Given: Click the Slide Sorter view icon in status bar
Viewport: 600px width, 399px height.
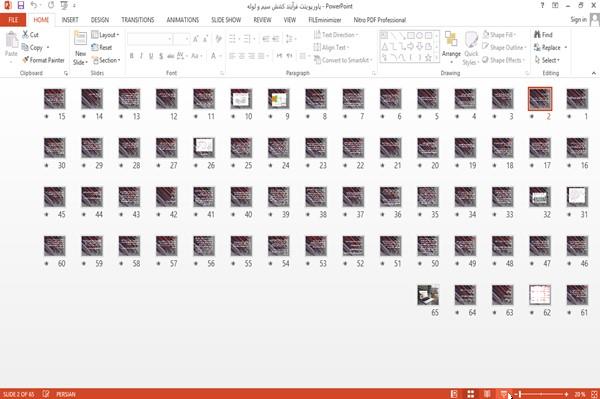Looking at the screenshot, I should pyautogui.click(x=471, y=394).
